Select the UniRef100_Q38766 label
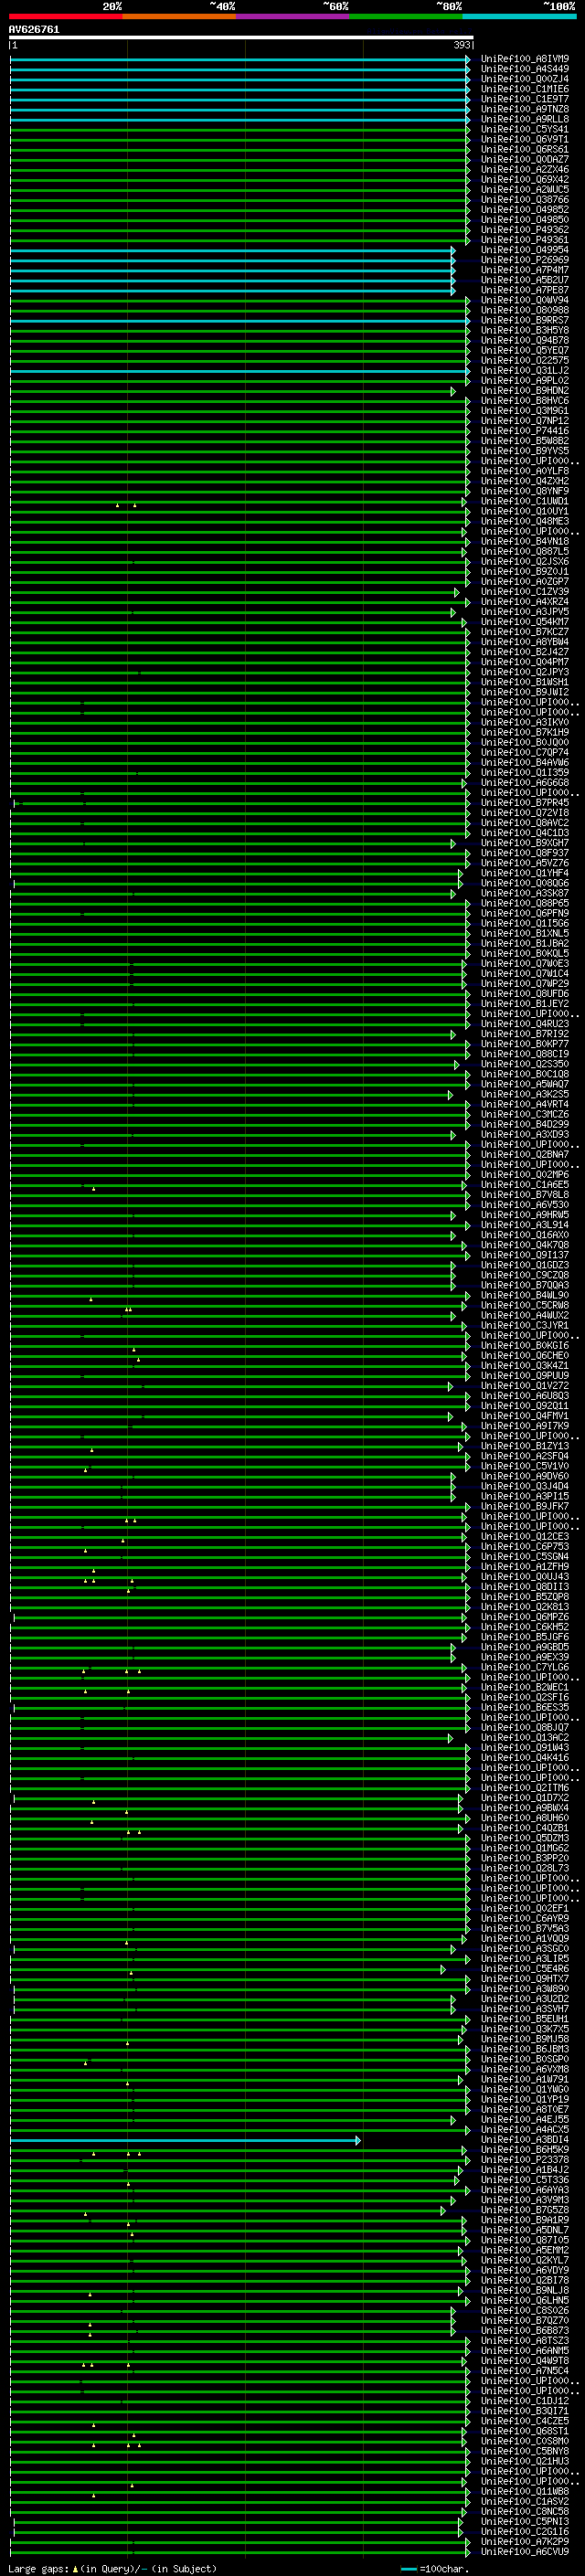The height and width of the screenshot is (2576, 585). coord(525,199)
